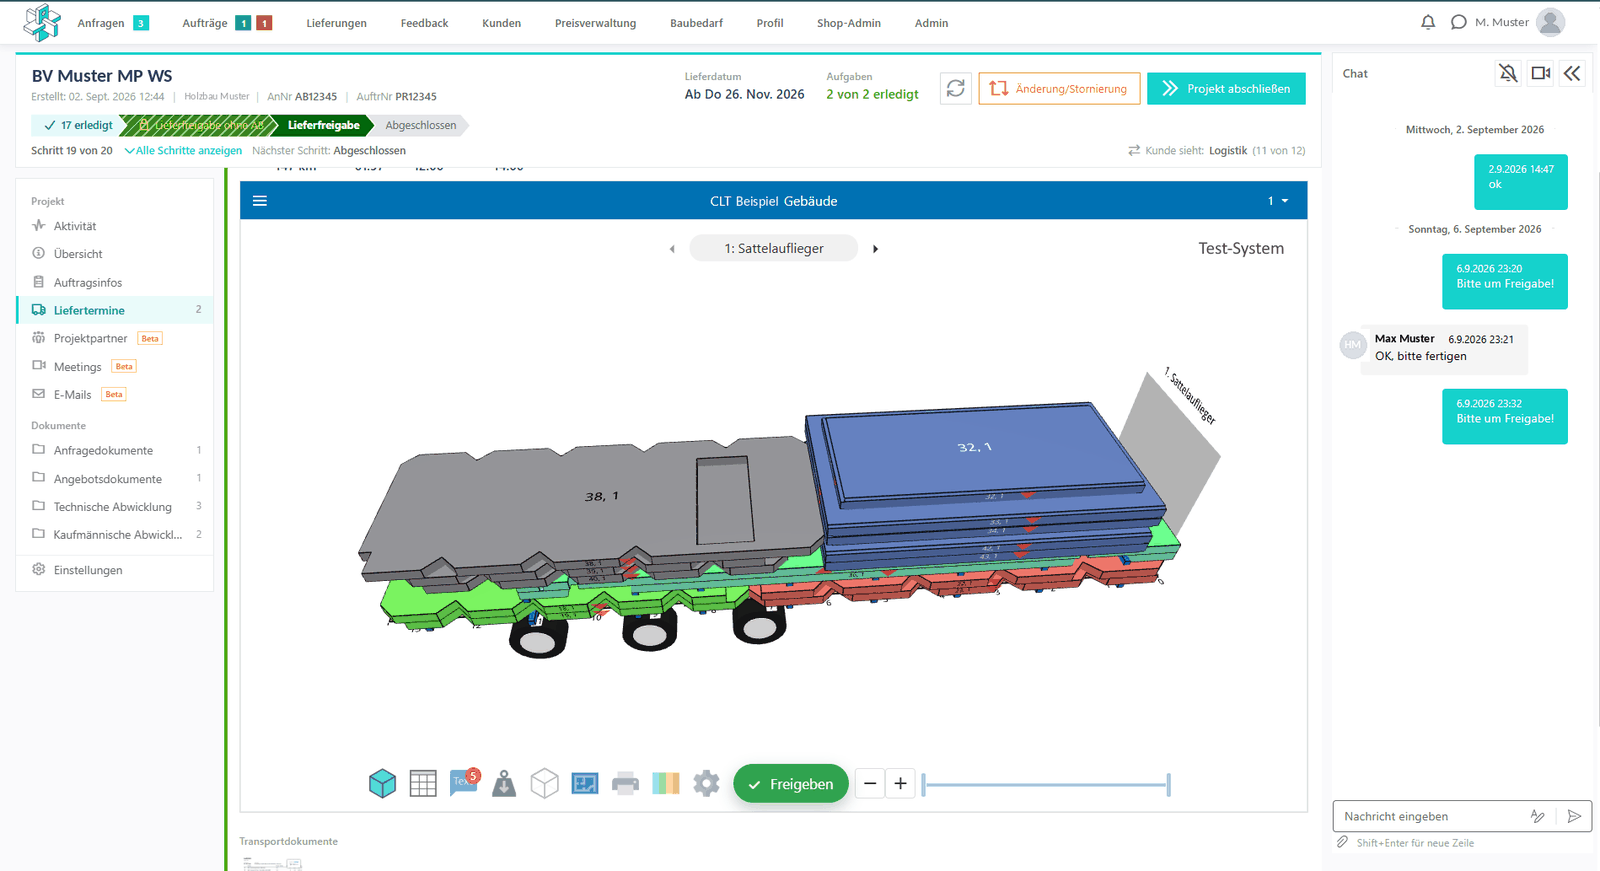Increase with the plus button

pyautogui.click(x=900, y=784)
